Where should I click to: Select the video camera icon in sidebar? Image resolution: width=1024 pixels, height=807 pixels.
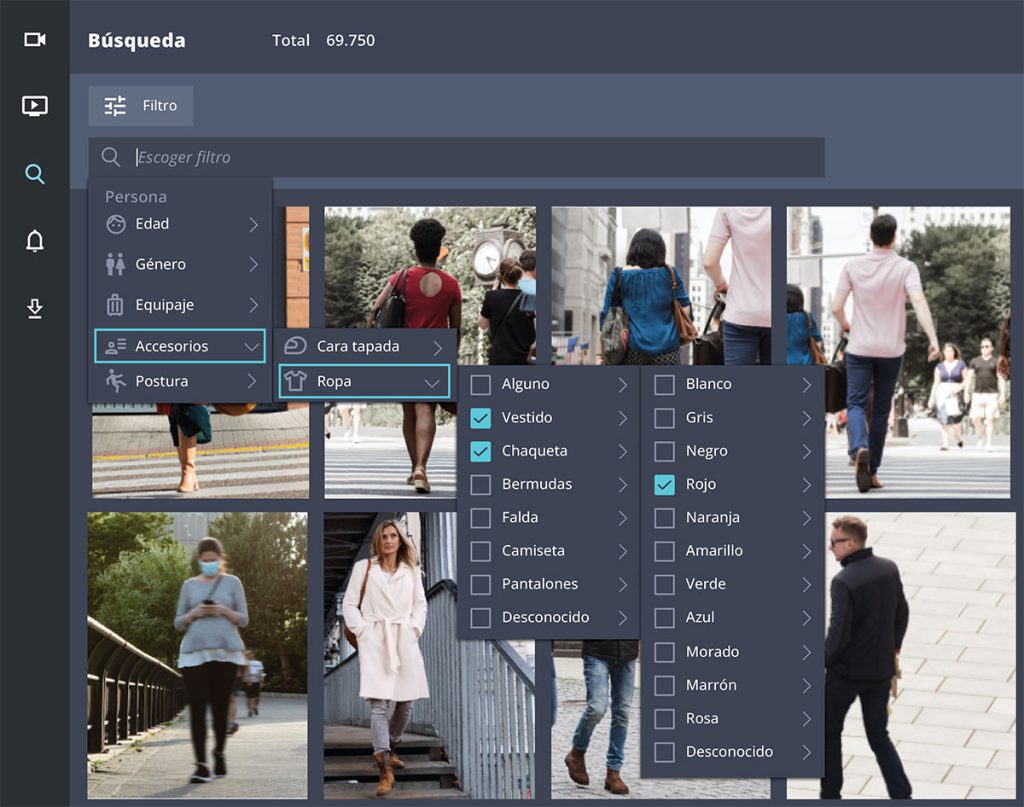[x=33, y=40]
